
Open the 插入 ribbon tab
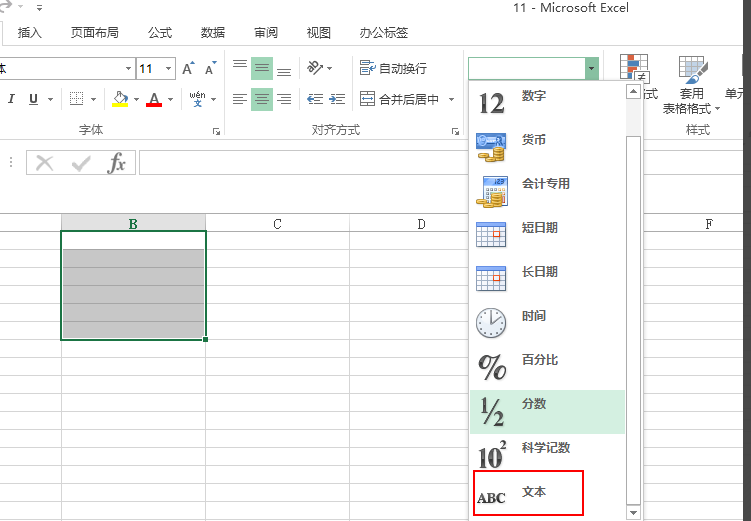(x=29, y=33)
